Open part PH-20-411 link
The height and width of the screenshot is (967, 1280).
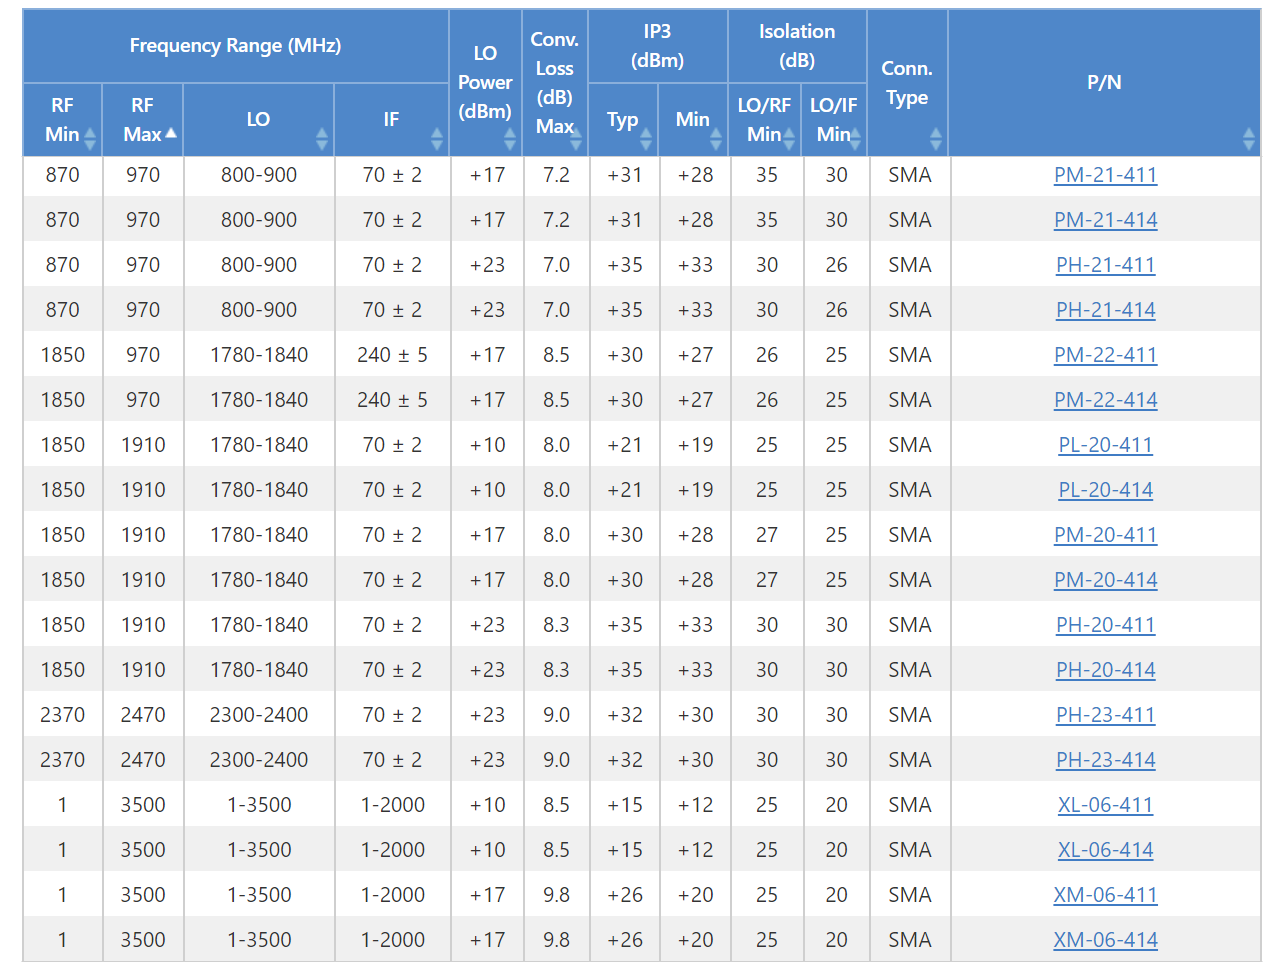(x=1105, y=625)
